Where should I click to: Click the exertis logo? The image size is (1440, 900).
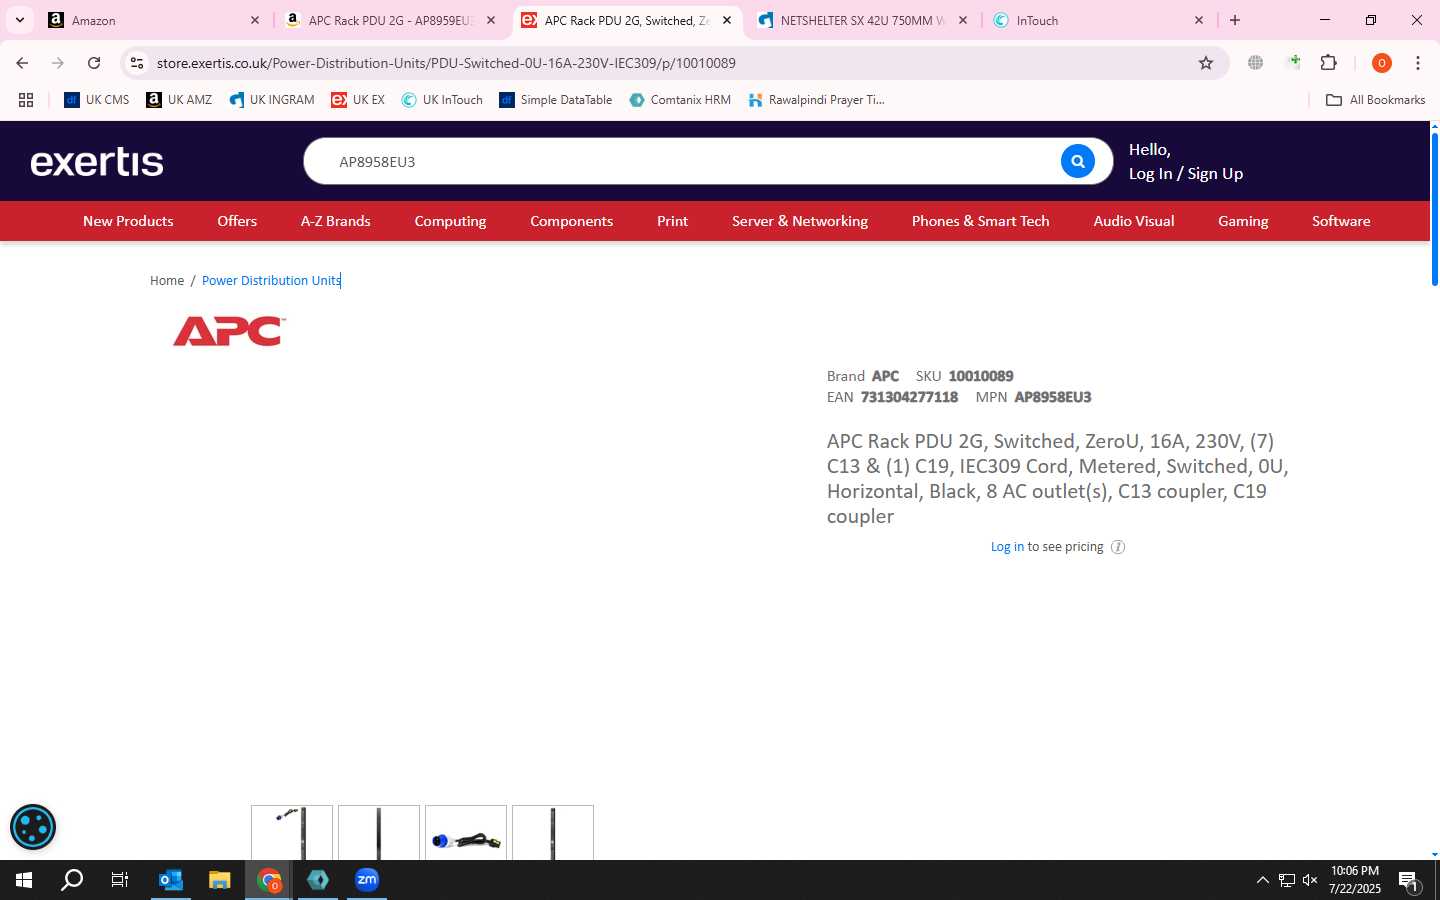coord(97,162)
